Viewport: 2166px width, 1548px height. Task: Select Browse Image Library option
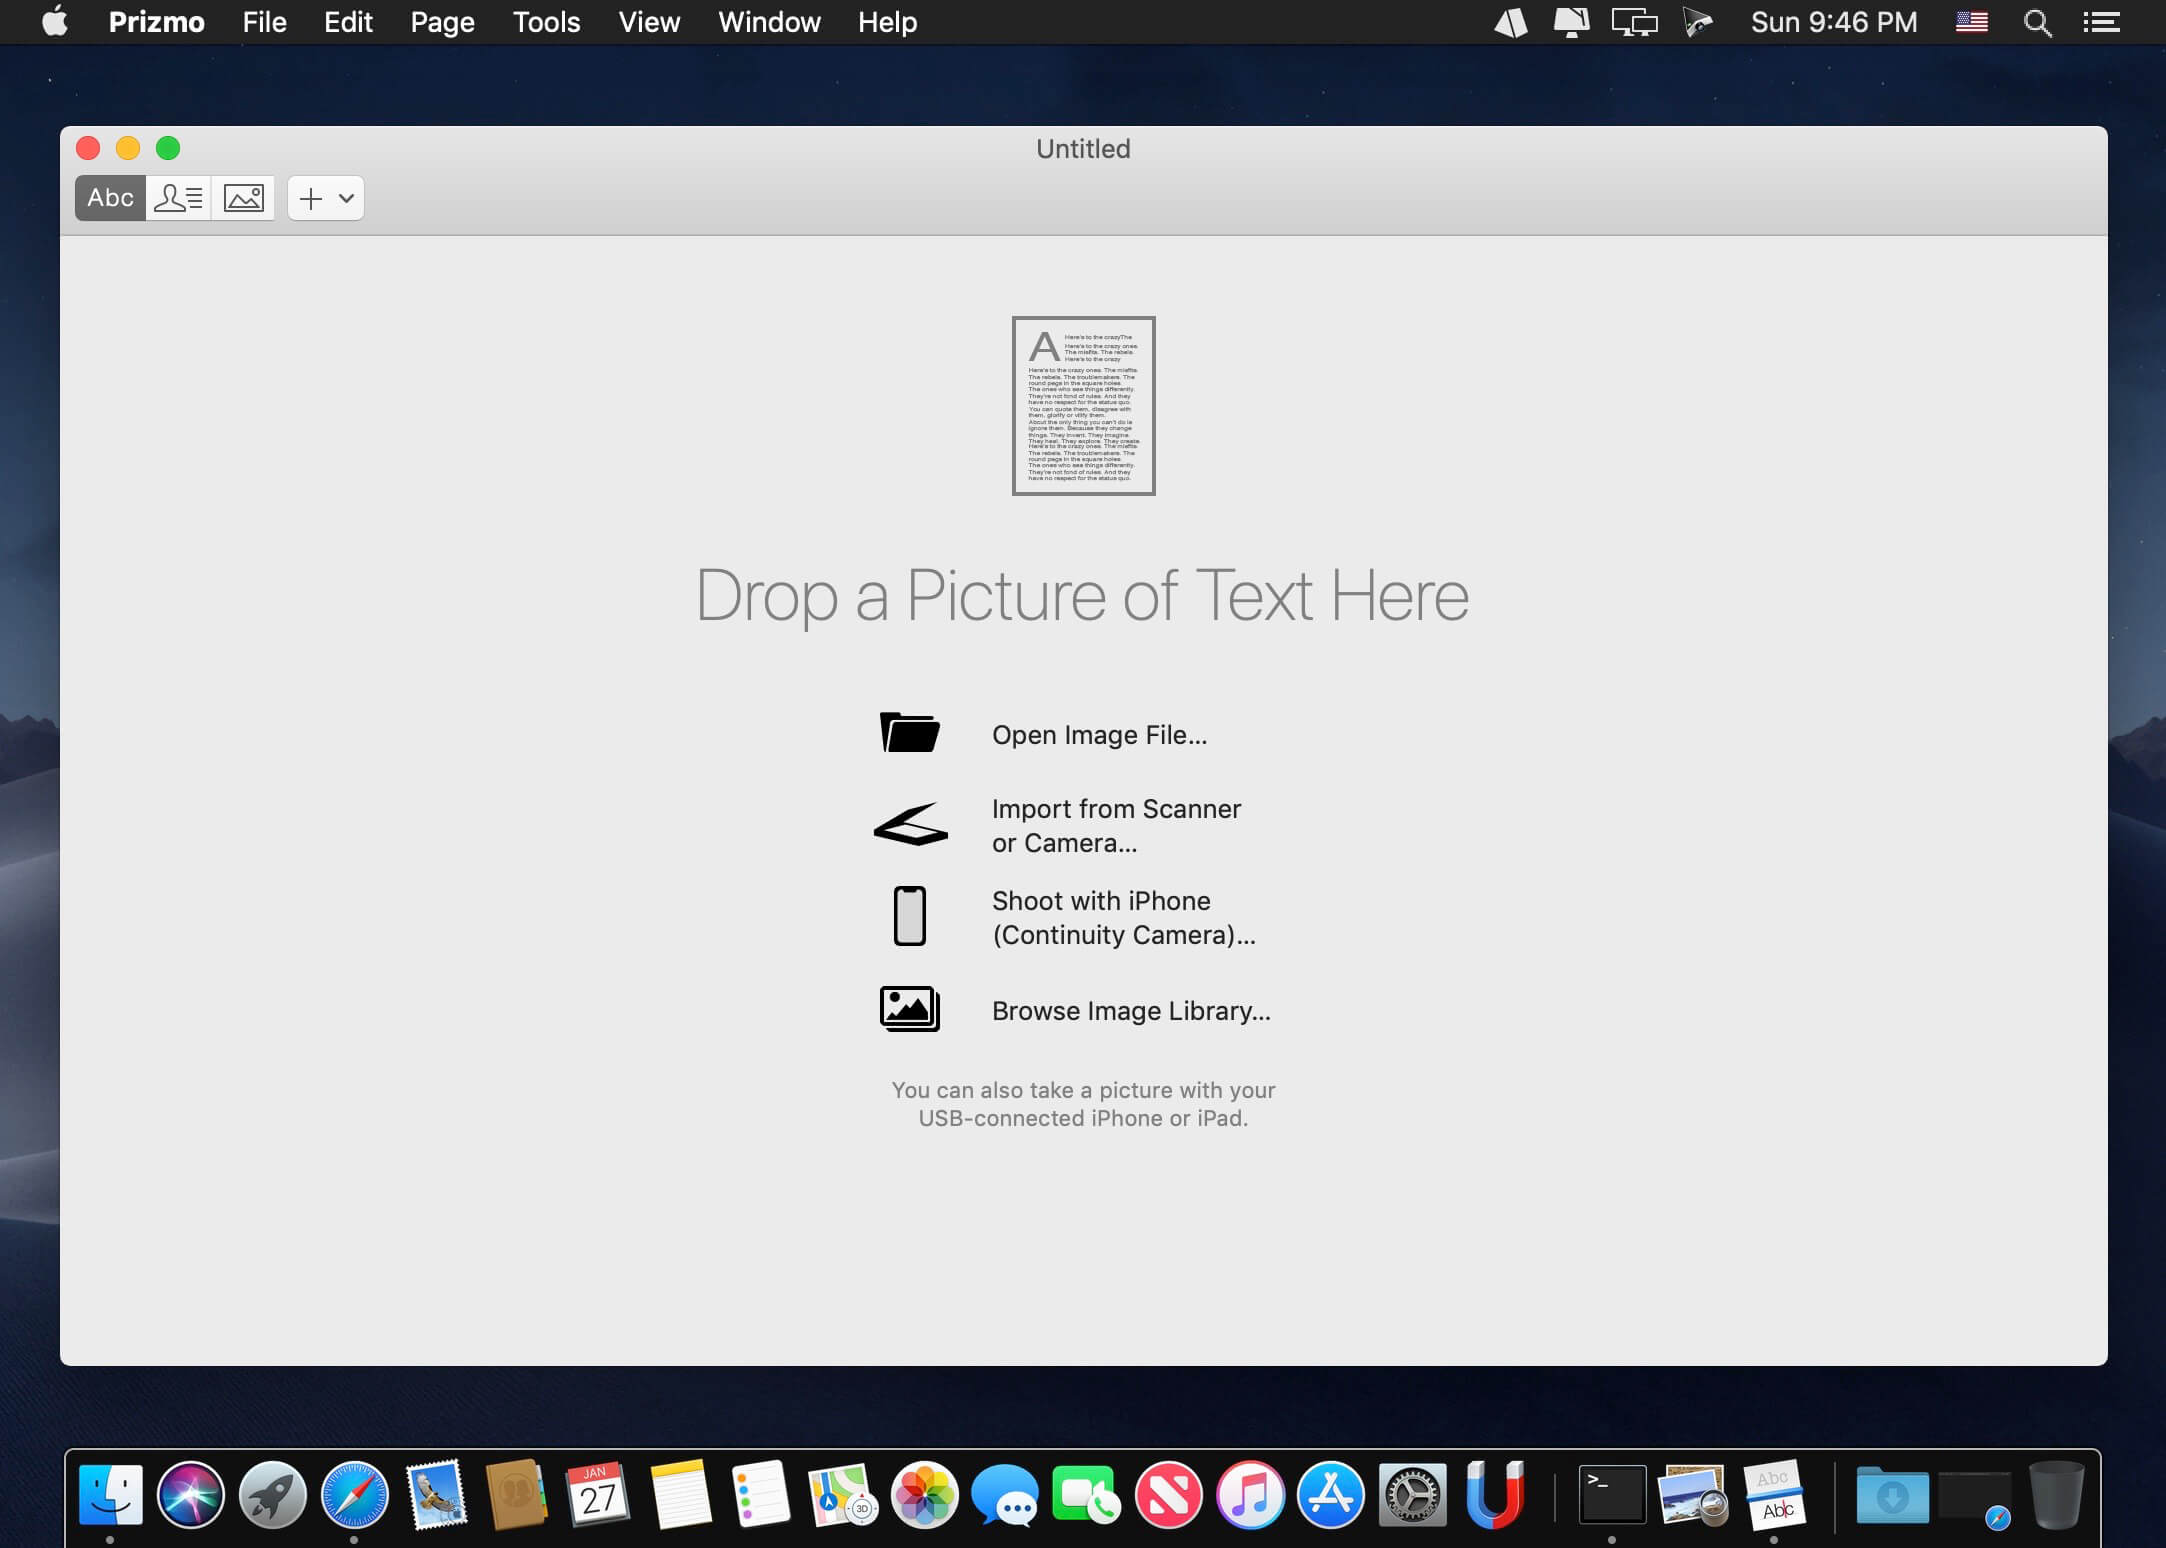point(1130,1011)
